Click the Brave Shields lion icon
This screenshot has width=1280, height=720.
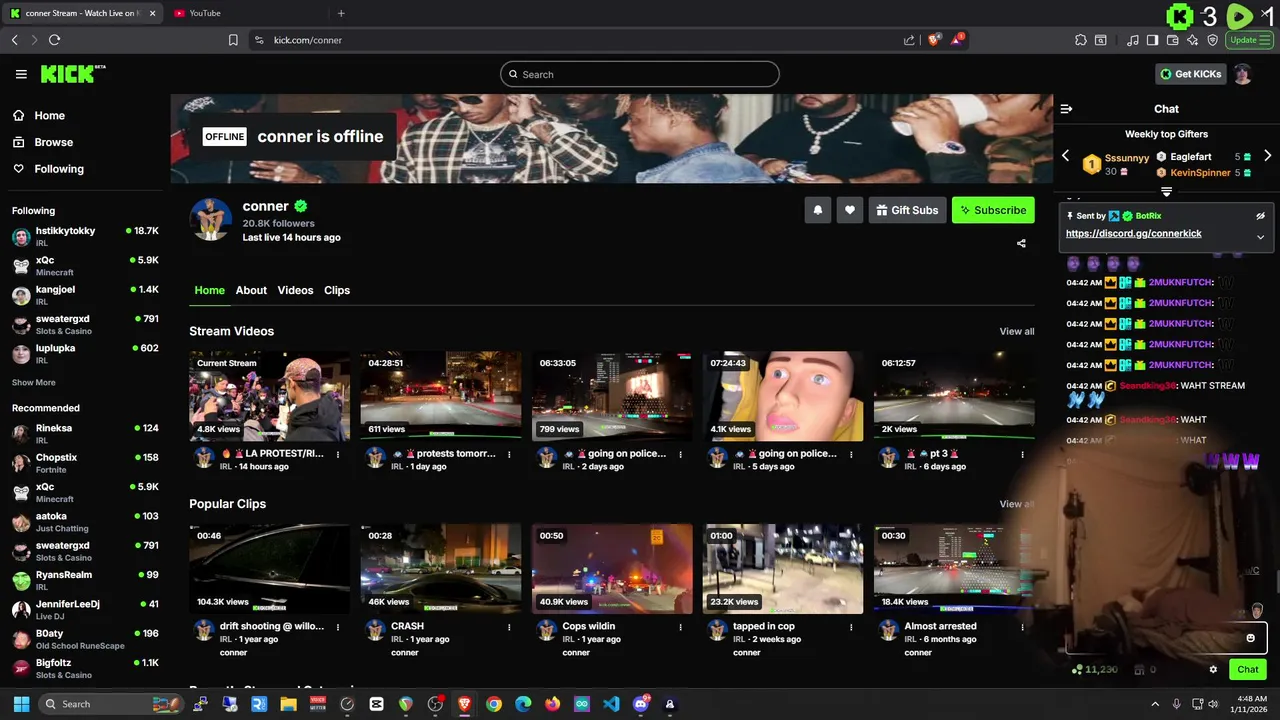(x=934, y=40)
